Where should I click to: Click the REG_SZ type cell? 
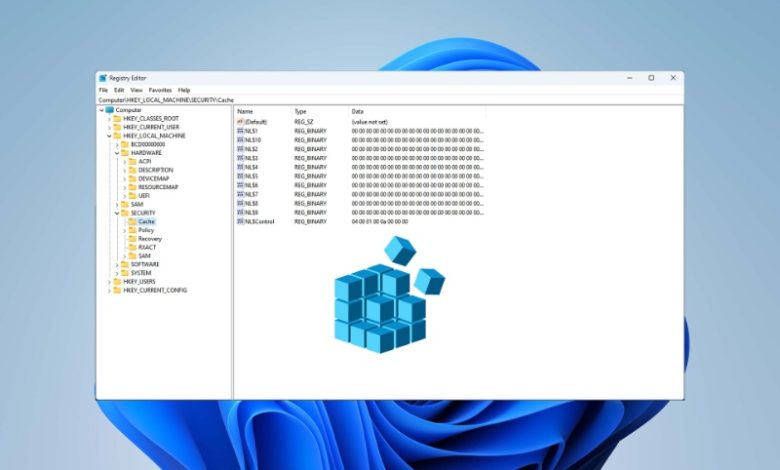pyautogui.click(x=304, y=122)
